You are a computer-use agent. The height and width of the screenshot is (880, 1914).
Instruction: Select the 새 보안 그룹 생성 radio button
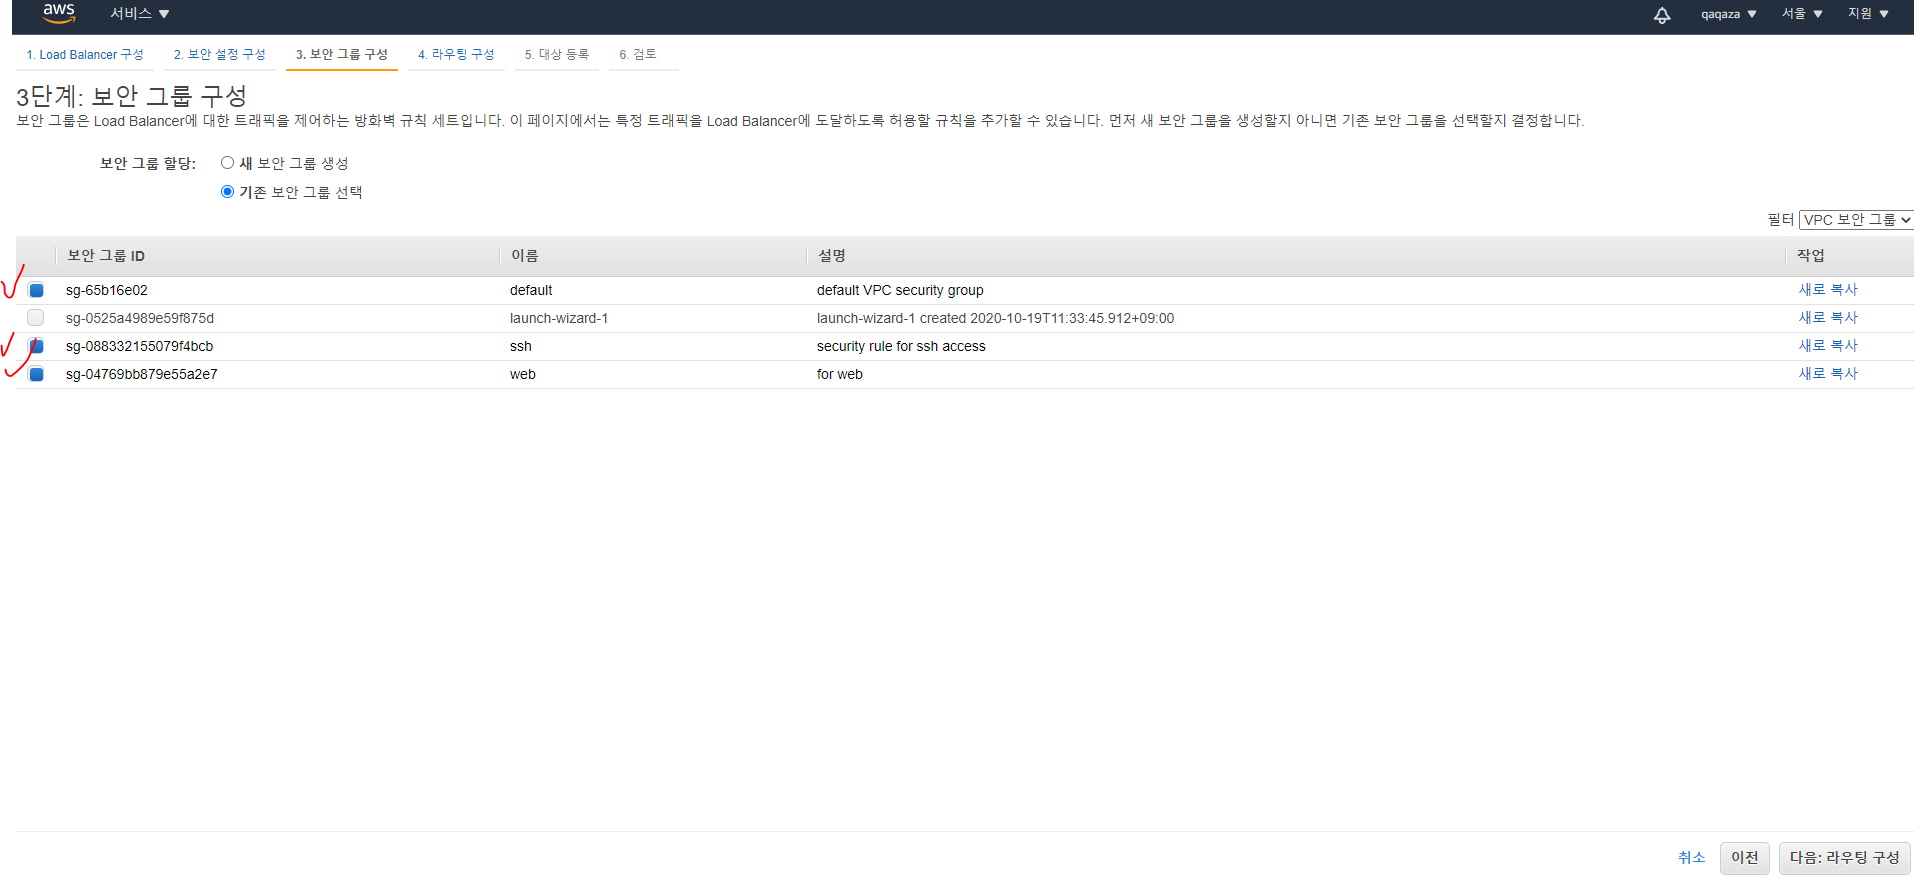point(228,163)
